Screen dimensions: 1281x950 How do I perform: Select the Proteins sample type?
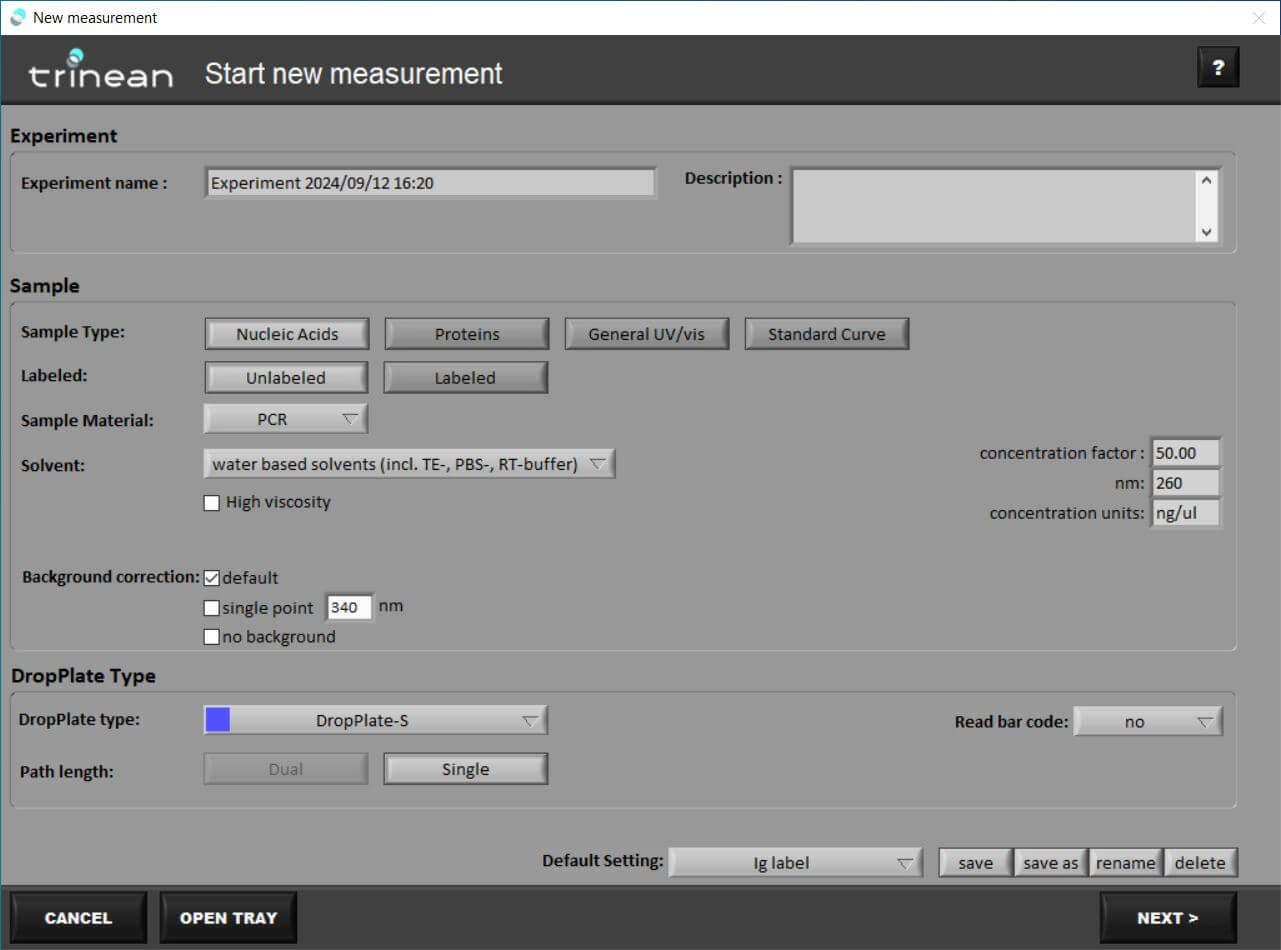[467, 334]
